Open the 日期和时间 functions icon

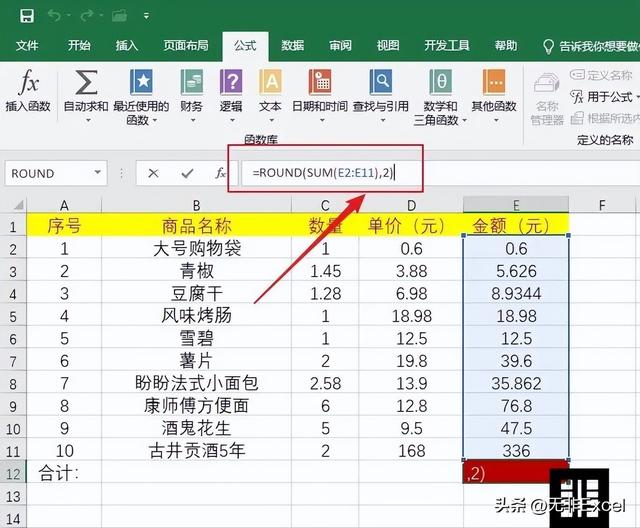[x=320, y=82]
